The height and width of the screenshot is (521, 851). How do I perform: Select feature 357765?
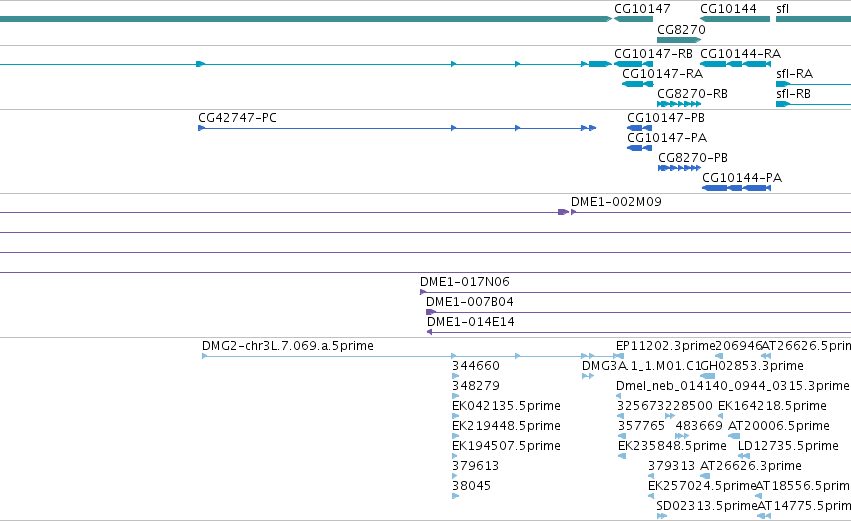pyautogui.click(x=641, y=426)
